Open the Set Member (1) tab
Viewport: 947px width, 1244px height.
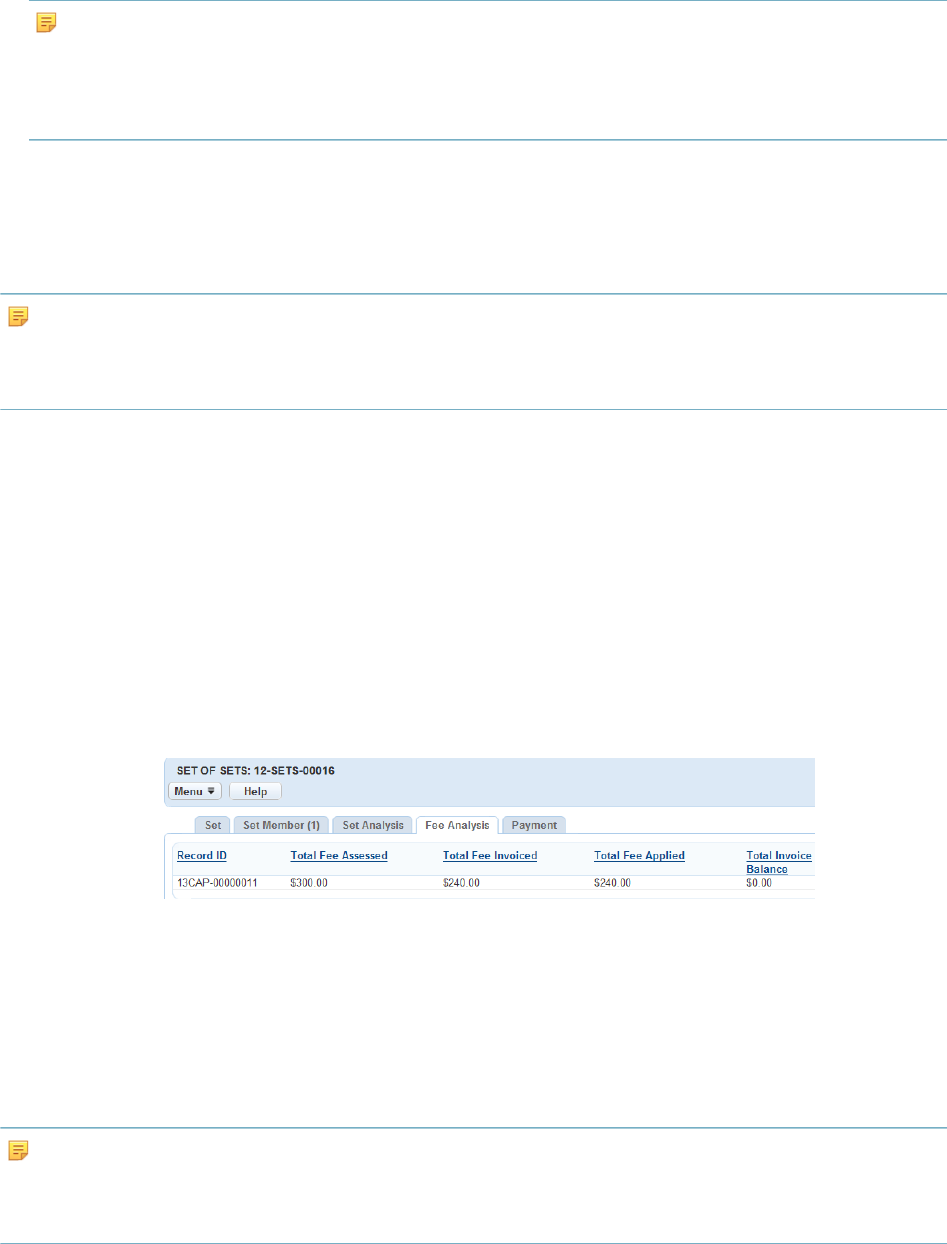282,825
